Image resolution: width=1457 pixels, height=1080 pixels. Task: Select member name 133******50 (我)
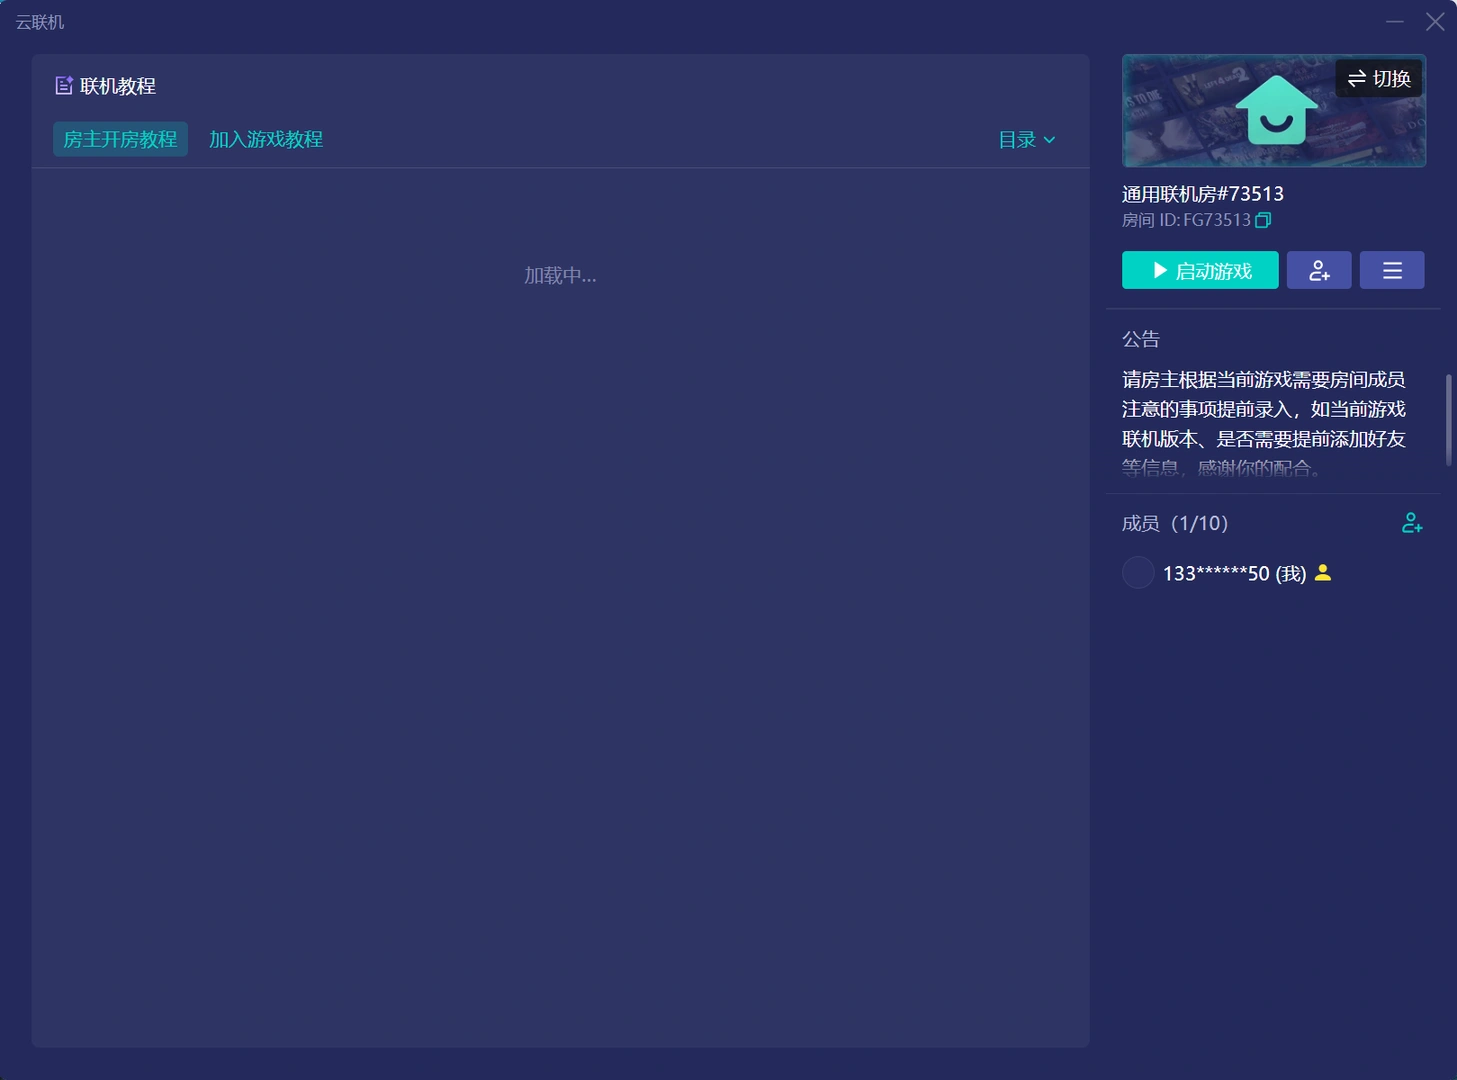click(1234, 573)
